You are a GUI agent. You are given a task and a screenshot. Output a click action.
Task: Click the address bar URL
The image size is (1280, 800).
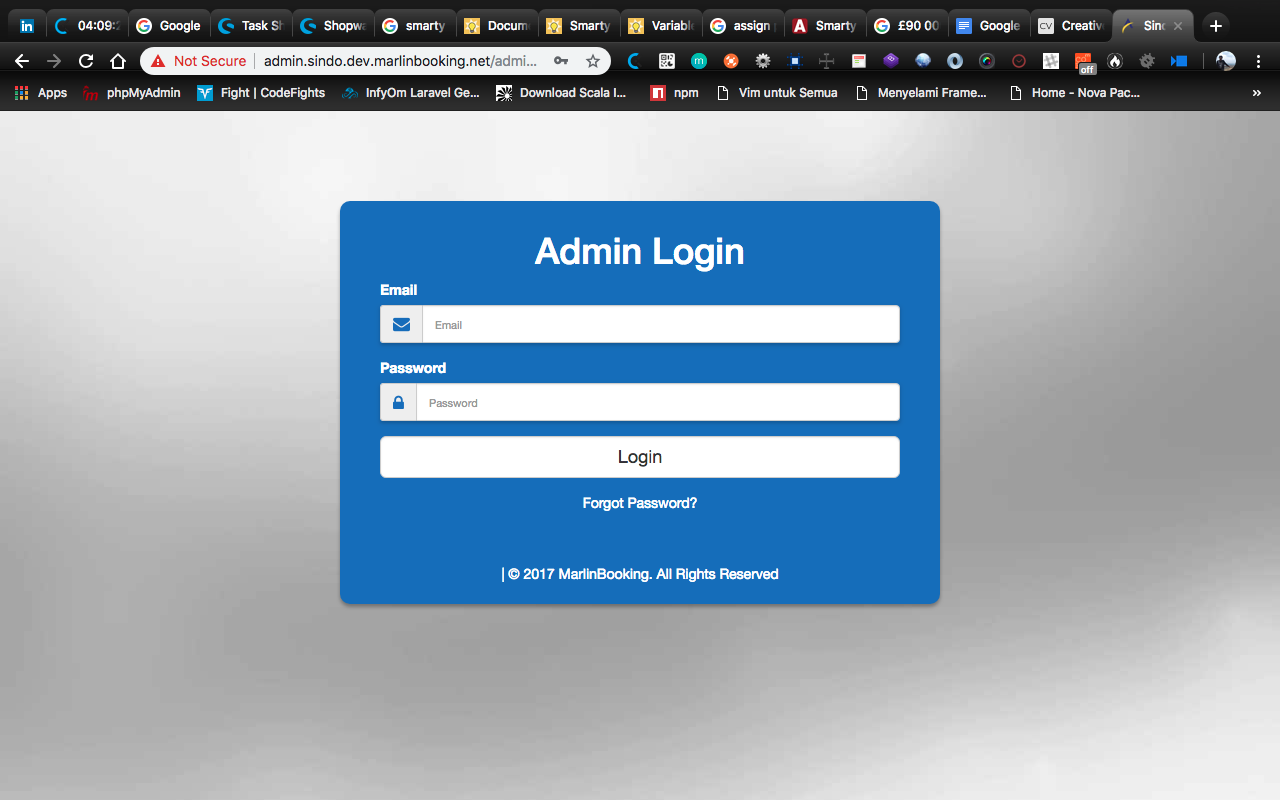pyautogui.click(x=400, y=61)
